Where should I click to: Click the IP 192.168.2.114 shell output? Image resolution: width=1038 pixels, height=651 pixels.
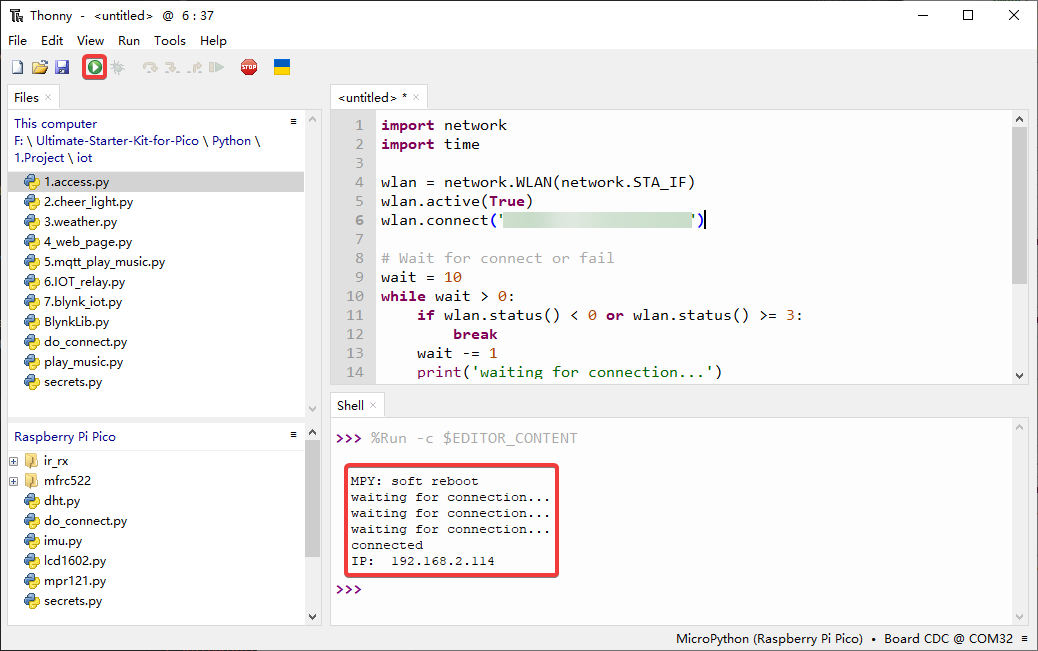click(x=422, y=561)
